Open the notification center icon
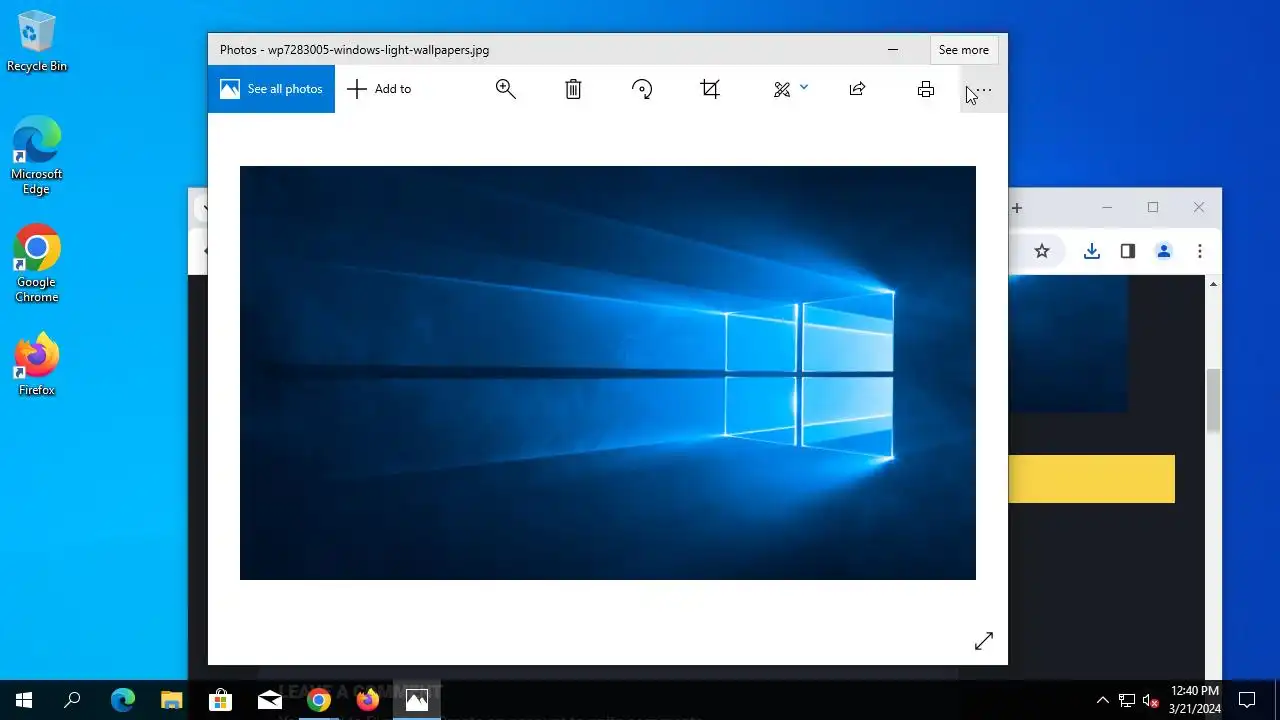 [x=1247, y=700]
